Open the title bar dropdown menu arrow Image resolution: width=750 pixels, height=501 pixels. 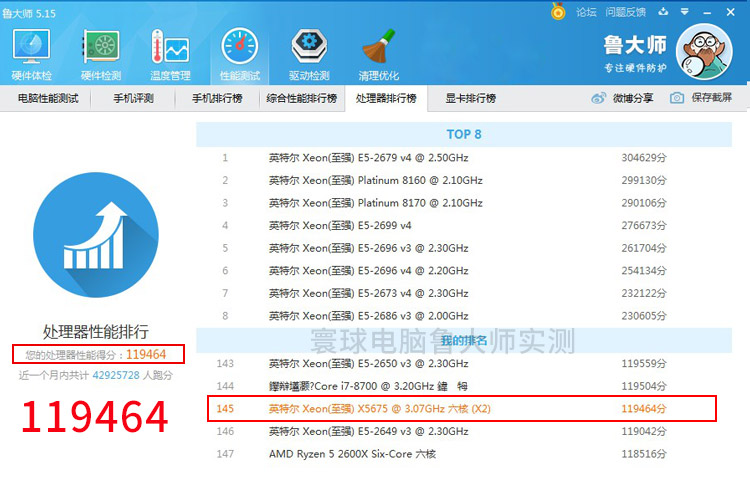(684, 12)
